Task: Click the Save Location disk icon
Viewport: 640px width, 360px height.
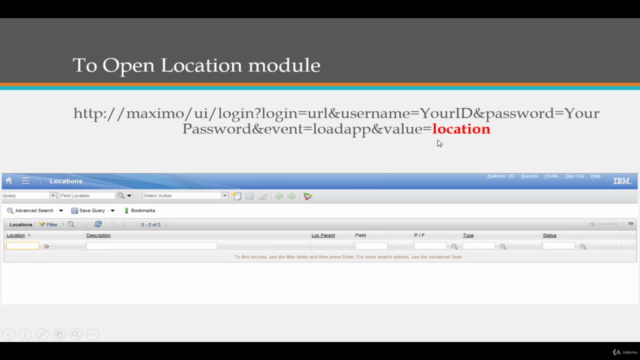Action: (x=250, y=196)
